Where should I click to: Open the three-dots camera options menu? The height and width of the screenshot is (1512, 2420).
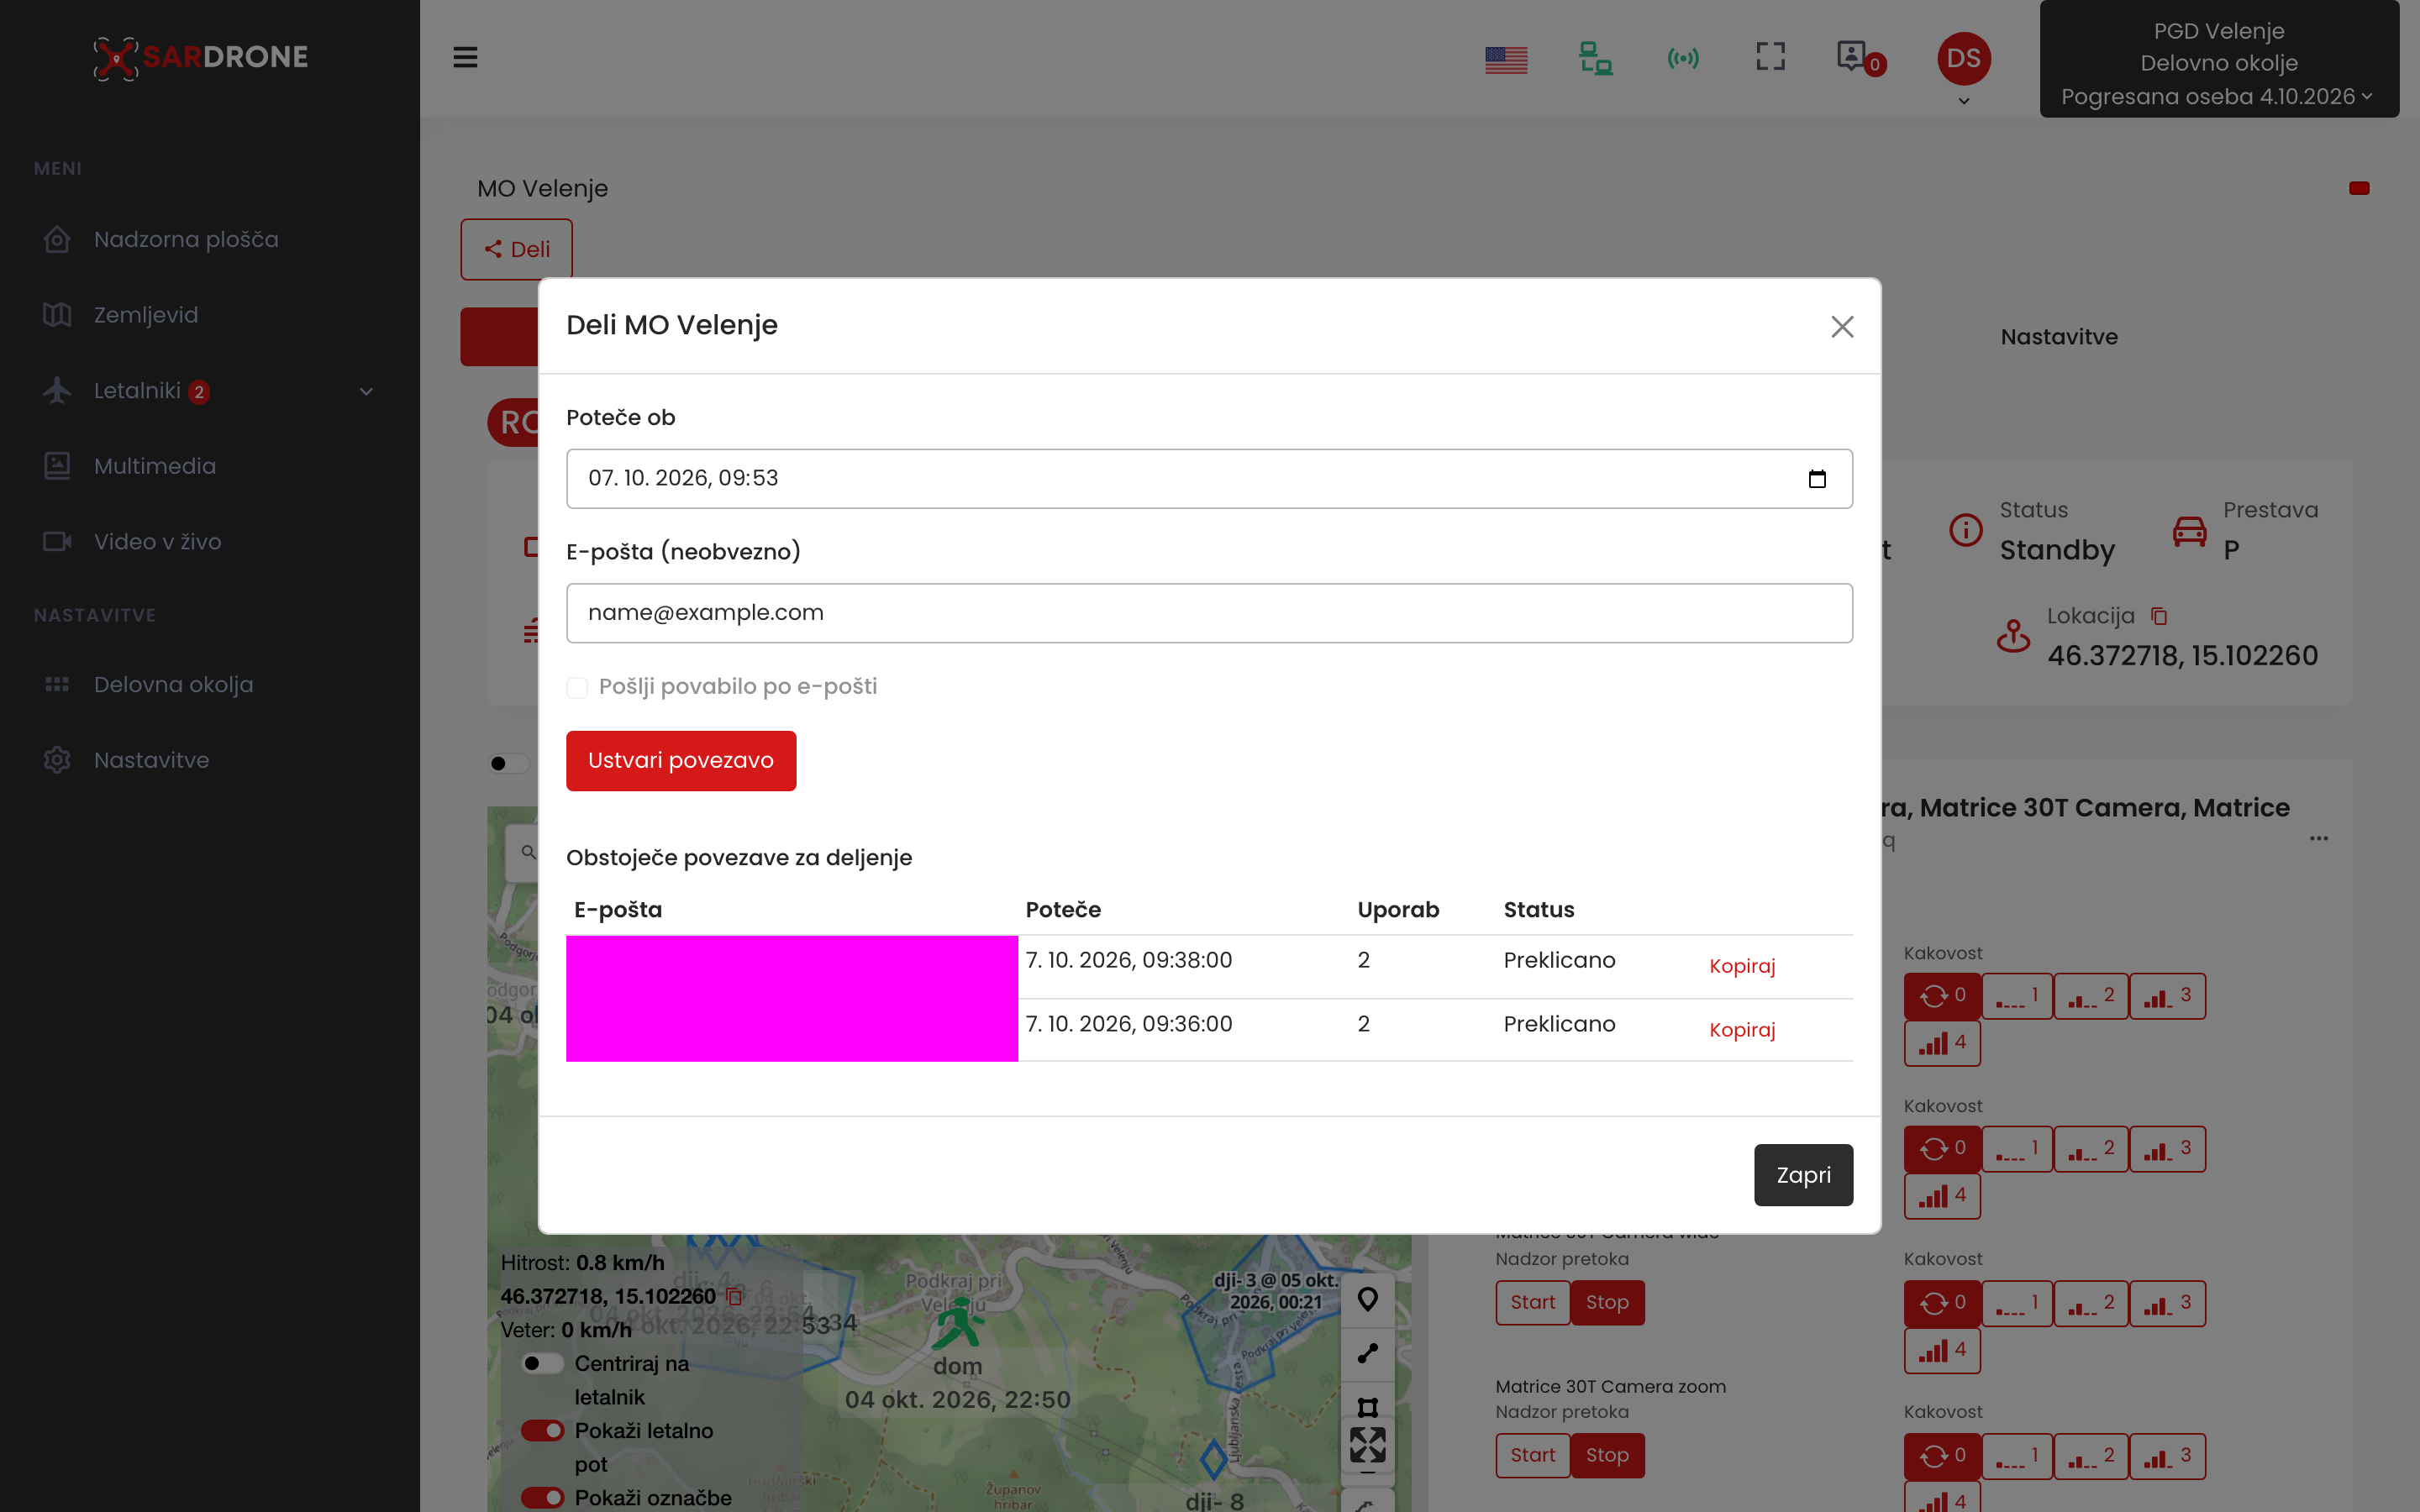(2319, 839)
